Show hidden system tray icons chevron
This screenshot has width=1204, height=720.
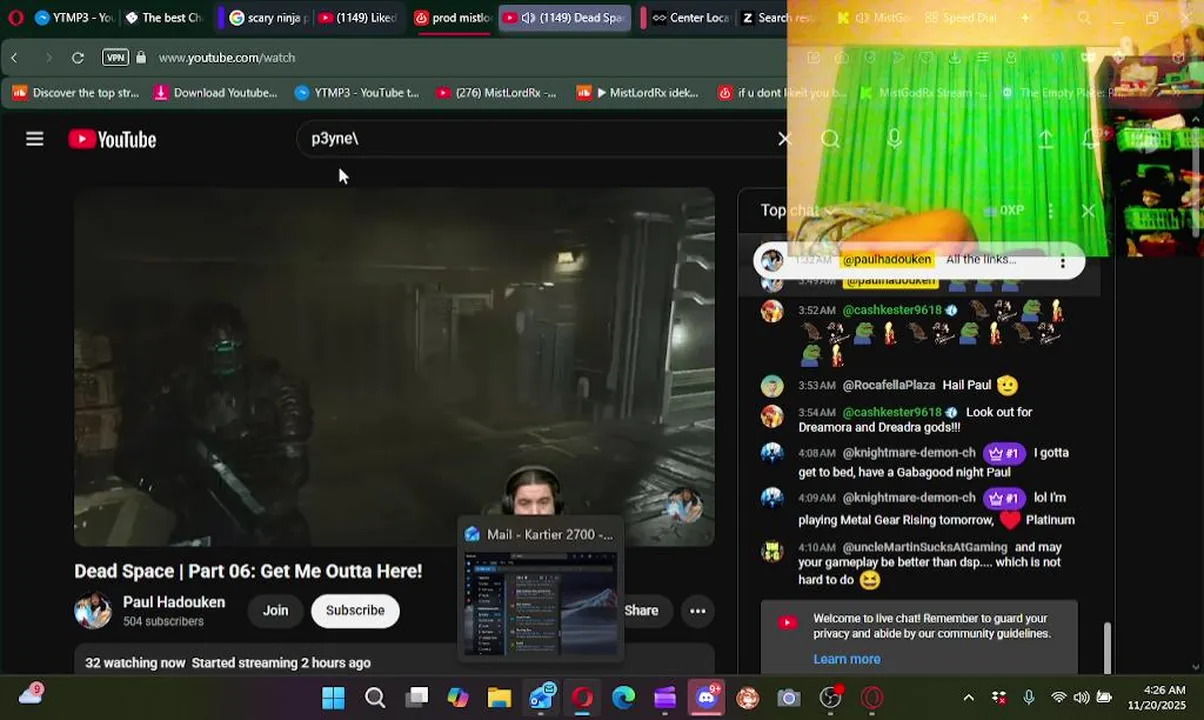pyautogui.click(x=968, y=697)
